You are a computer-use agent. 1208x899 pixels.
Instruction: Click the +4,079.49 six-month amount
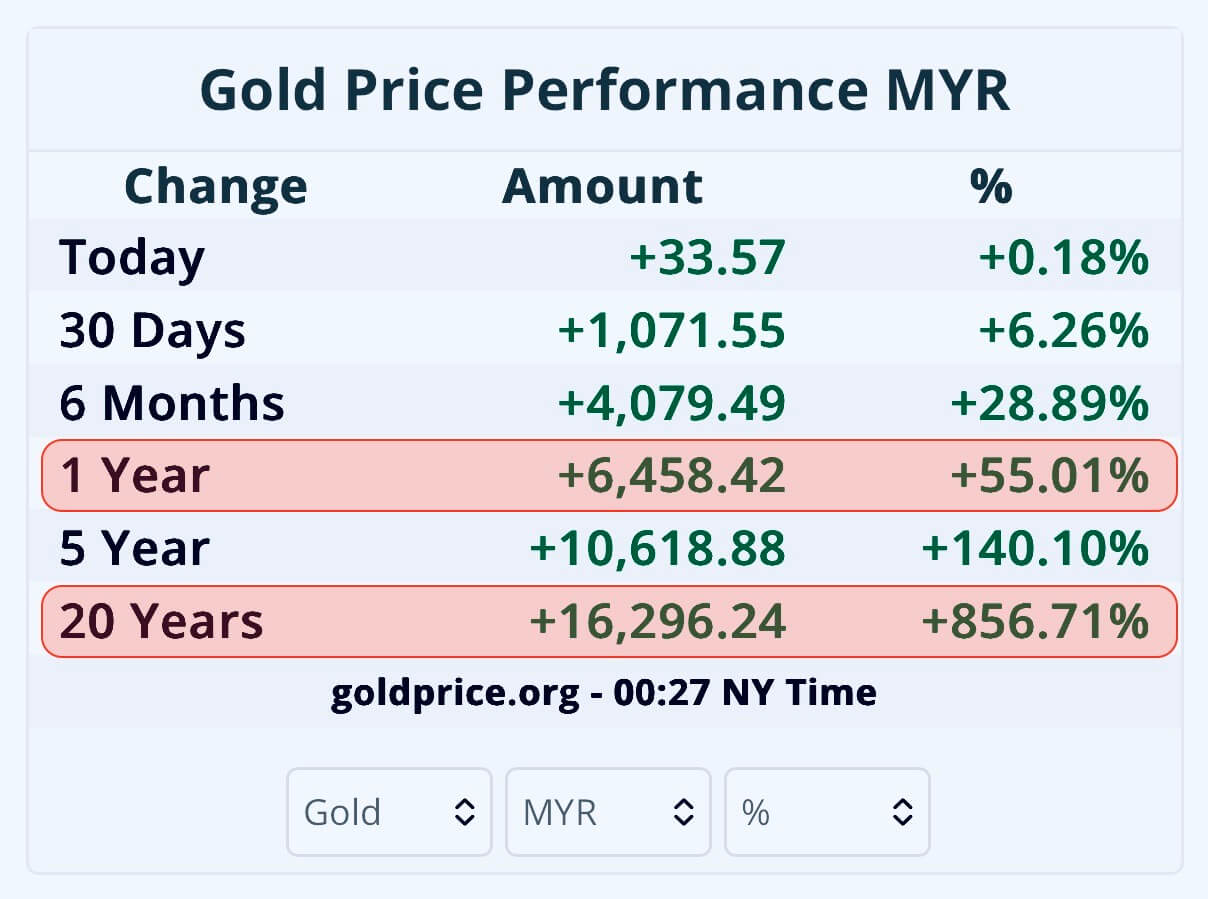coord(672,403)
